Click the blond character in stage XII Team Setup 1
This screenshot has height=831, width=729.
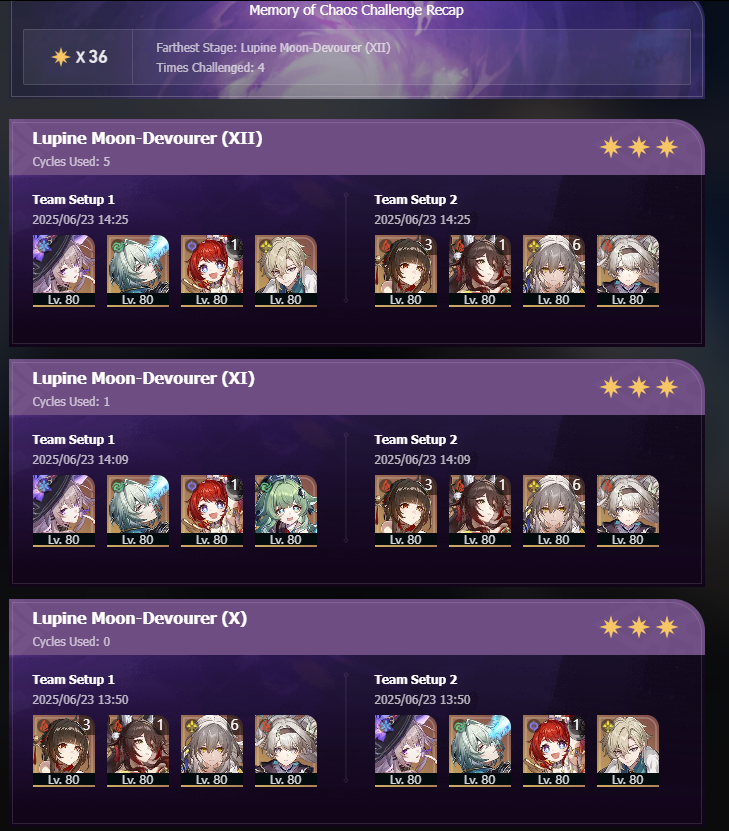pos(286,271)
